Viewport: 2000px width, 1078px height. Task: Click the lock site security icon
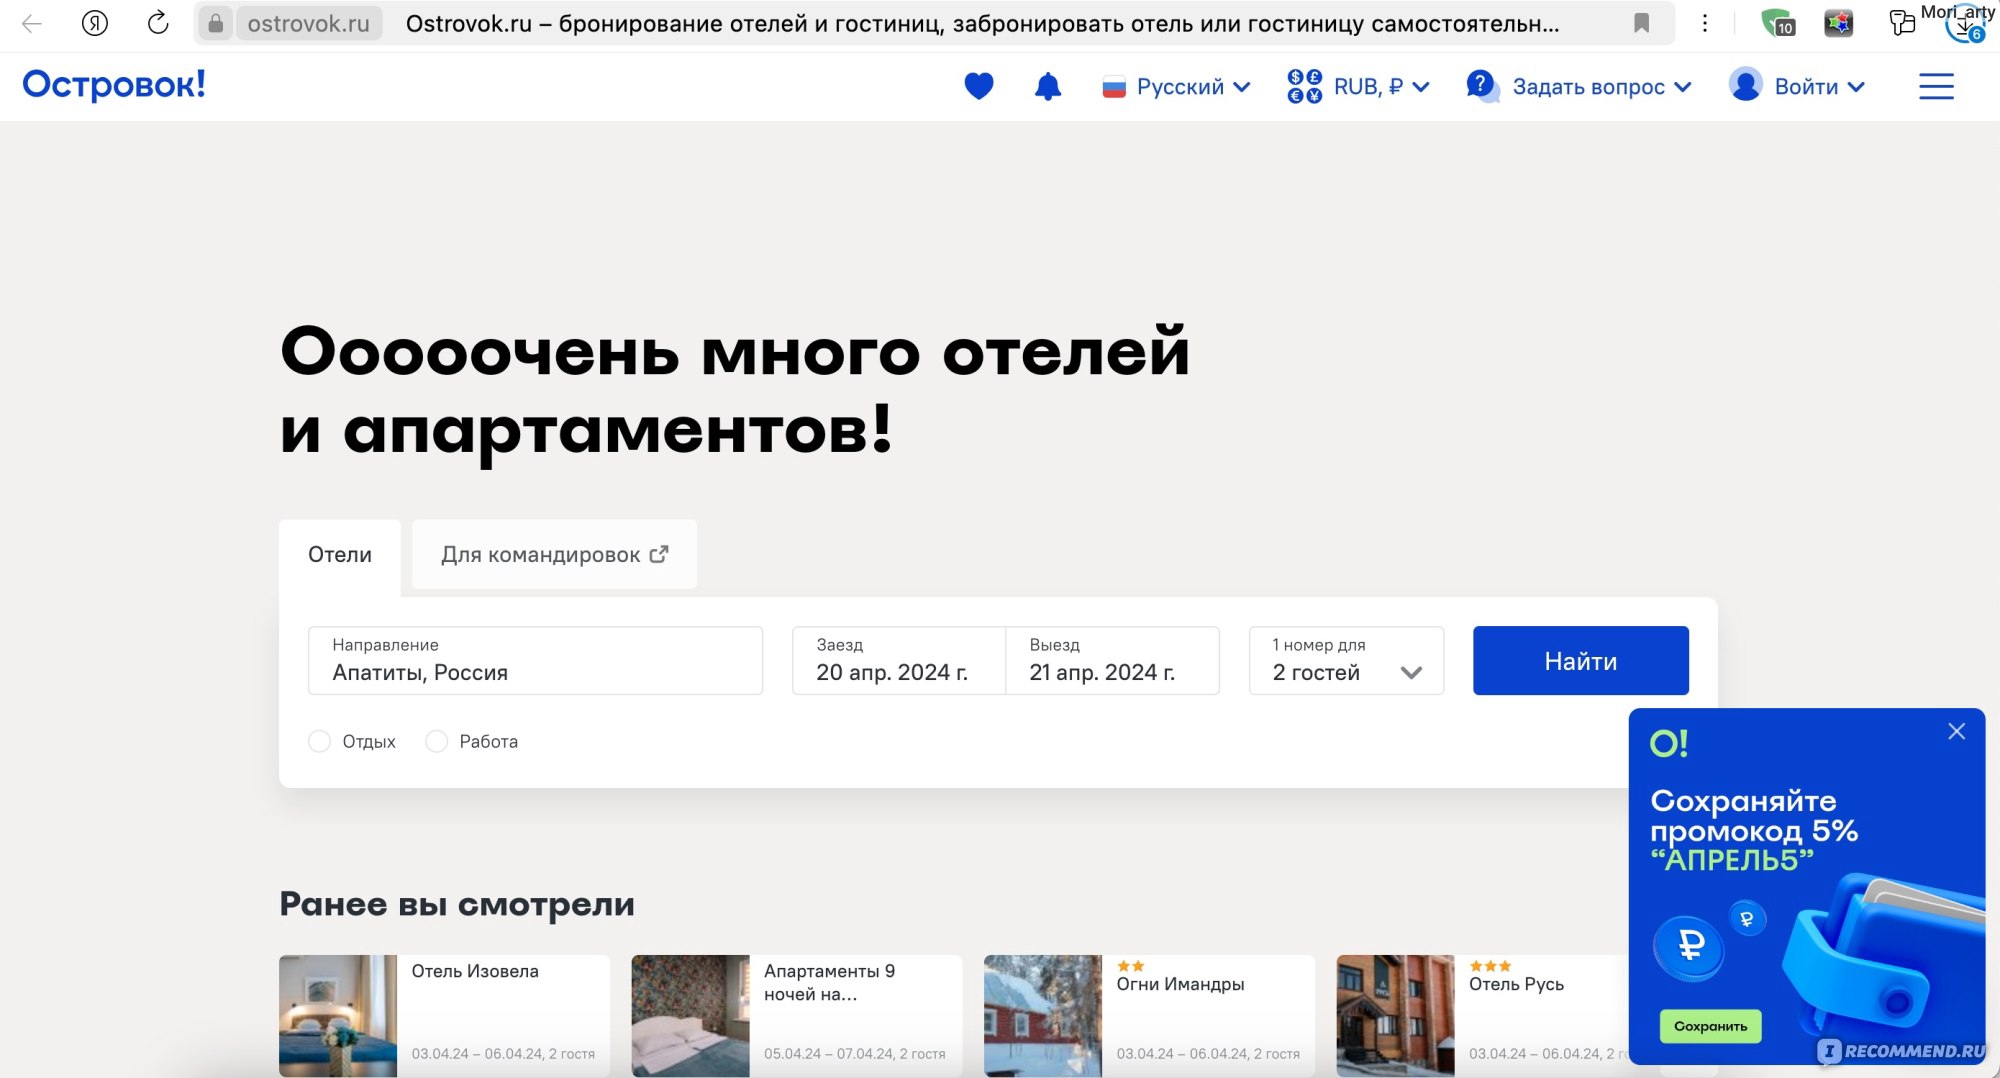click(x=215, y=23)
